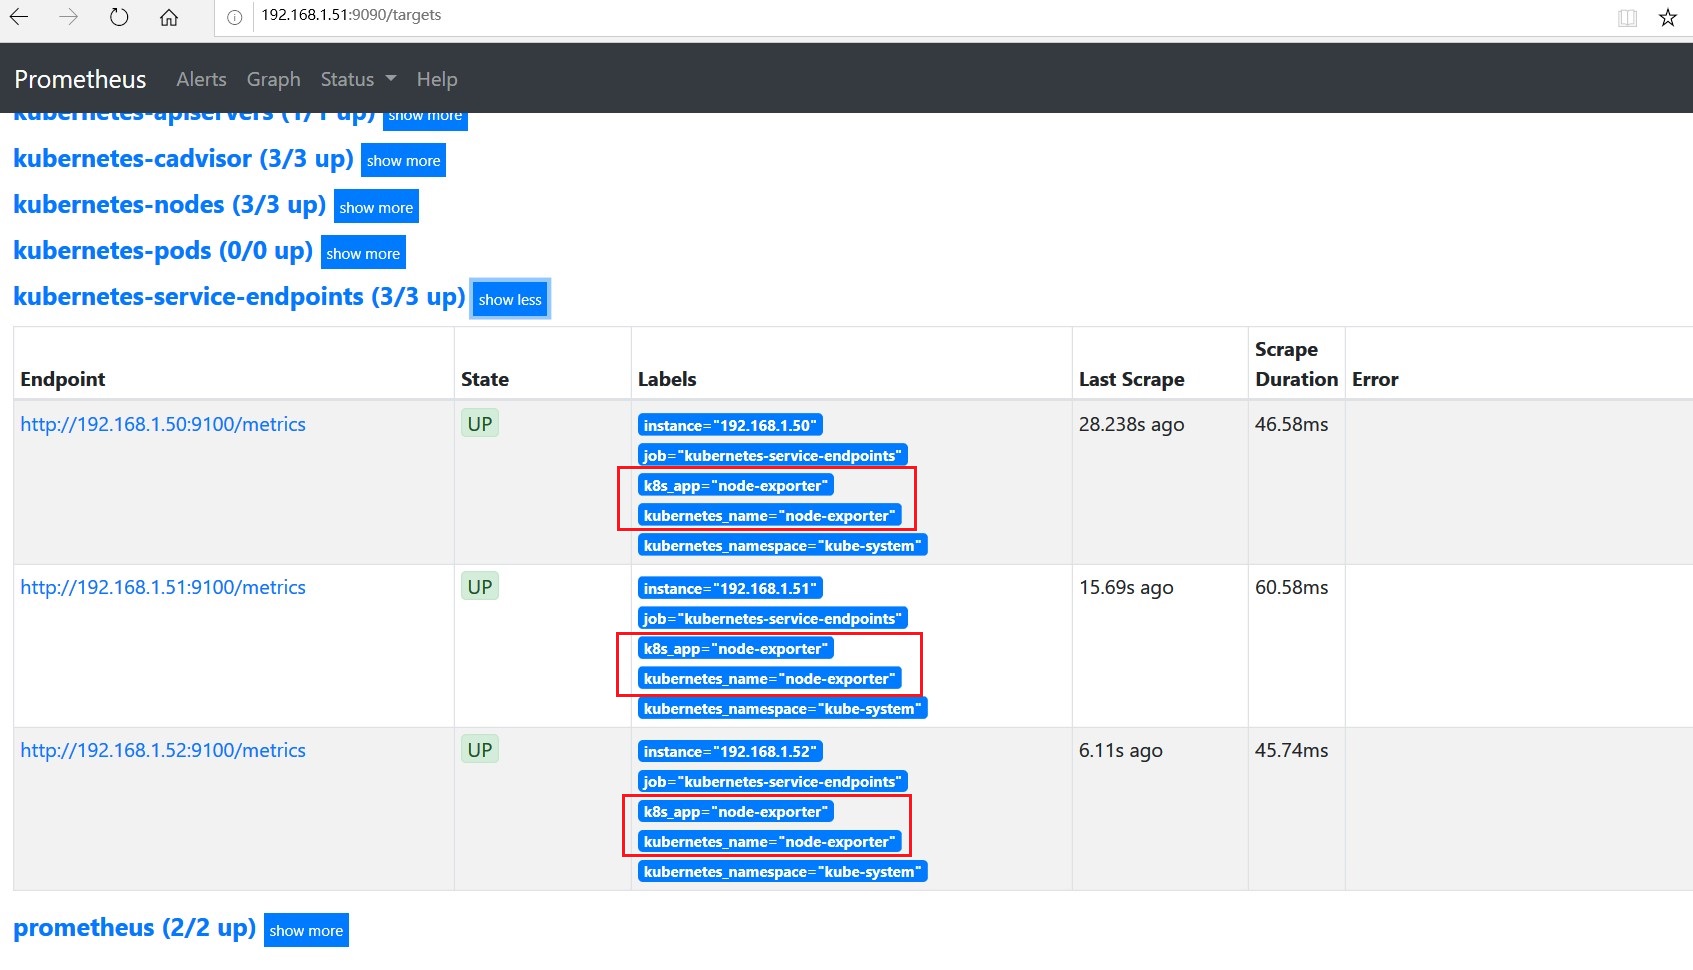Screen dimensions: 1693x970
Task: Show more for kubernetes-pods targets
Action: point(363,253)
